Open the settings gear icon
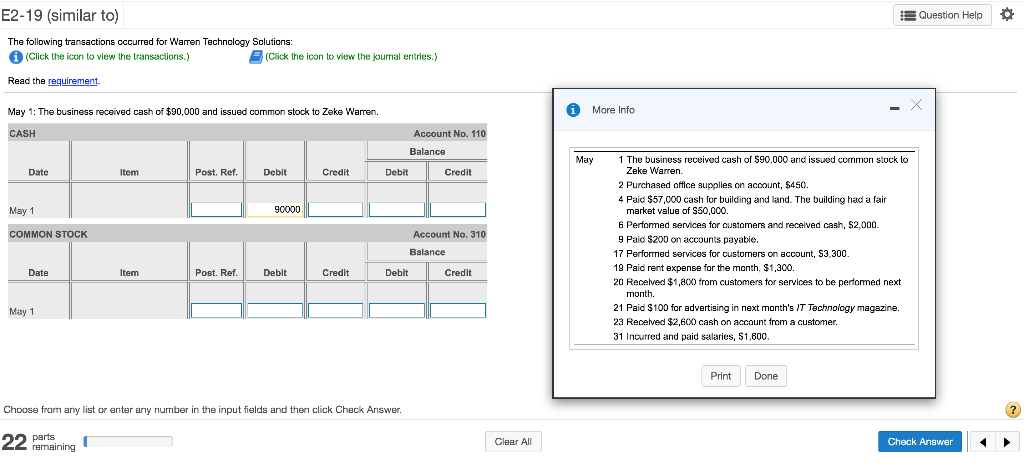The image size is (1024, 463). (1006, 14)
